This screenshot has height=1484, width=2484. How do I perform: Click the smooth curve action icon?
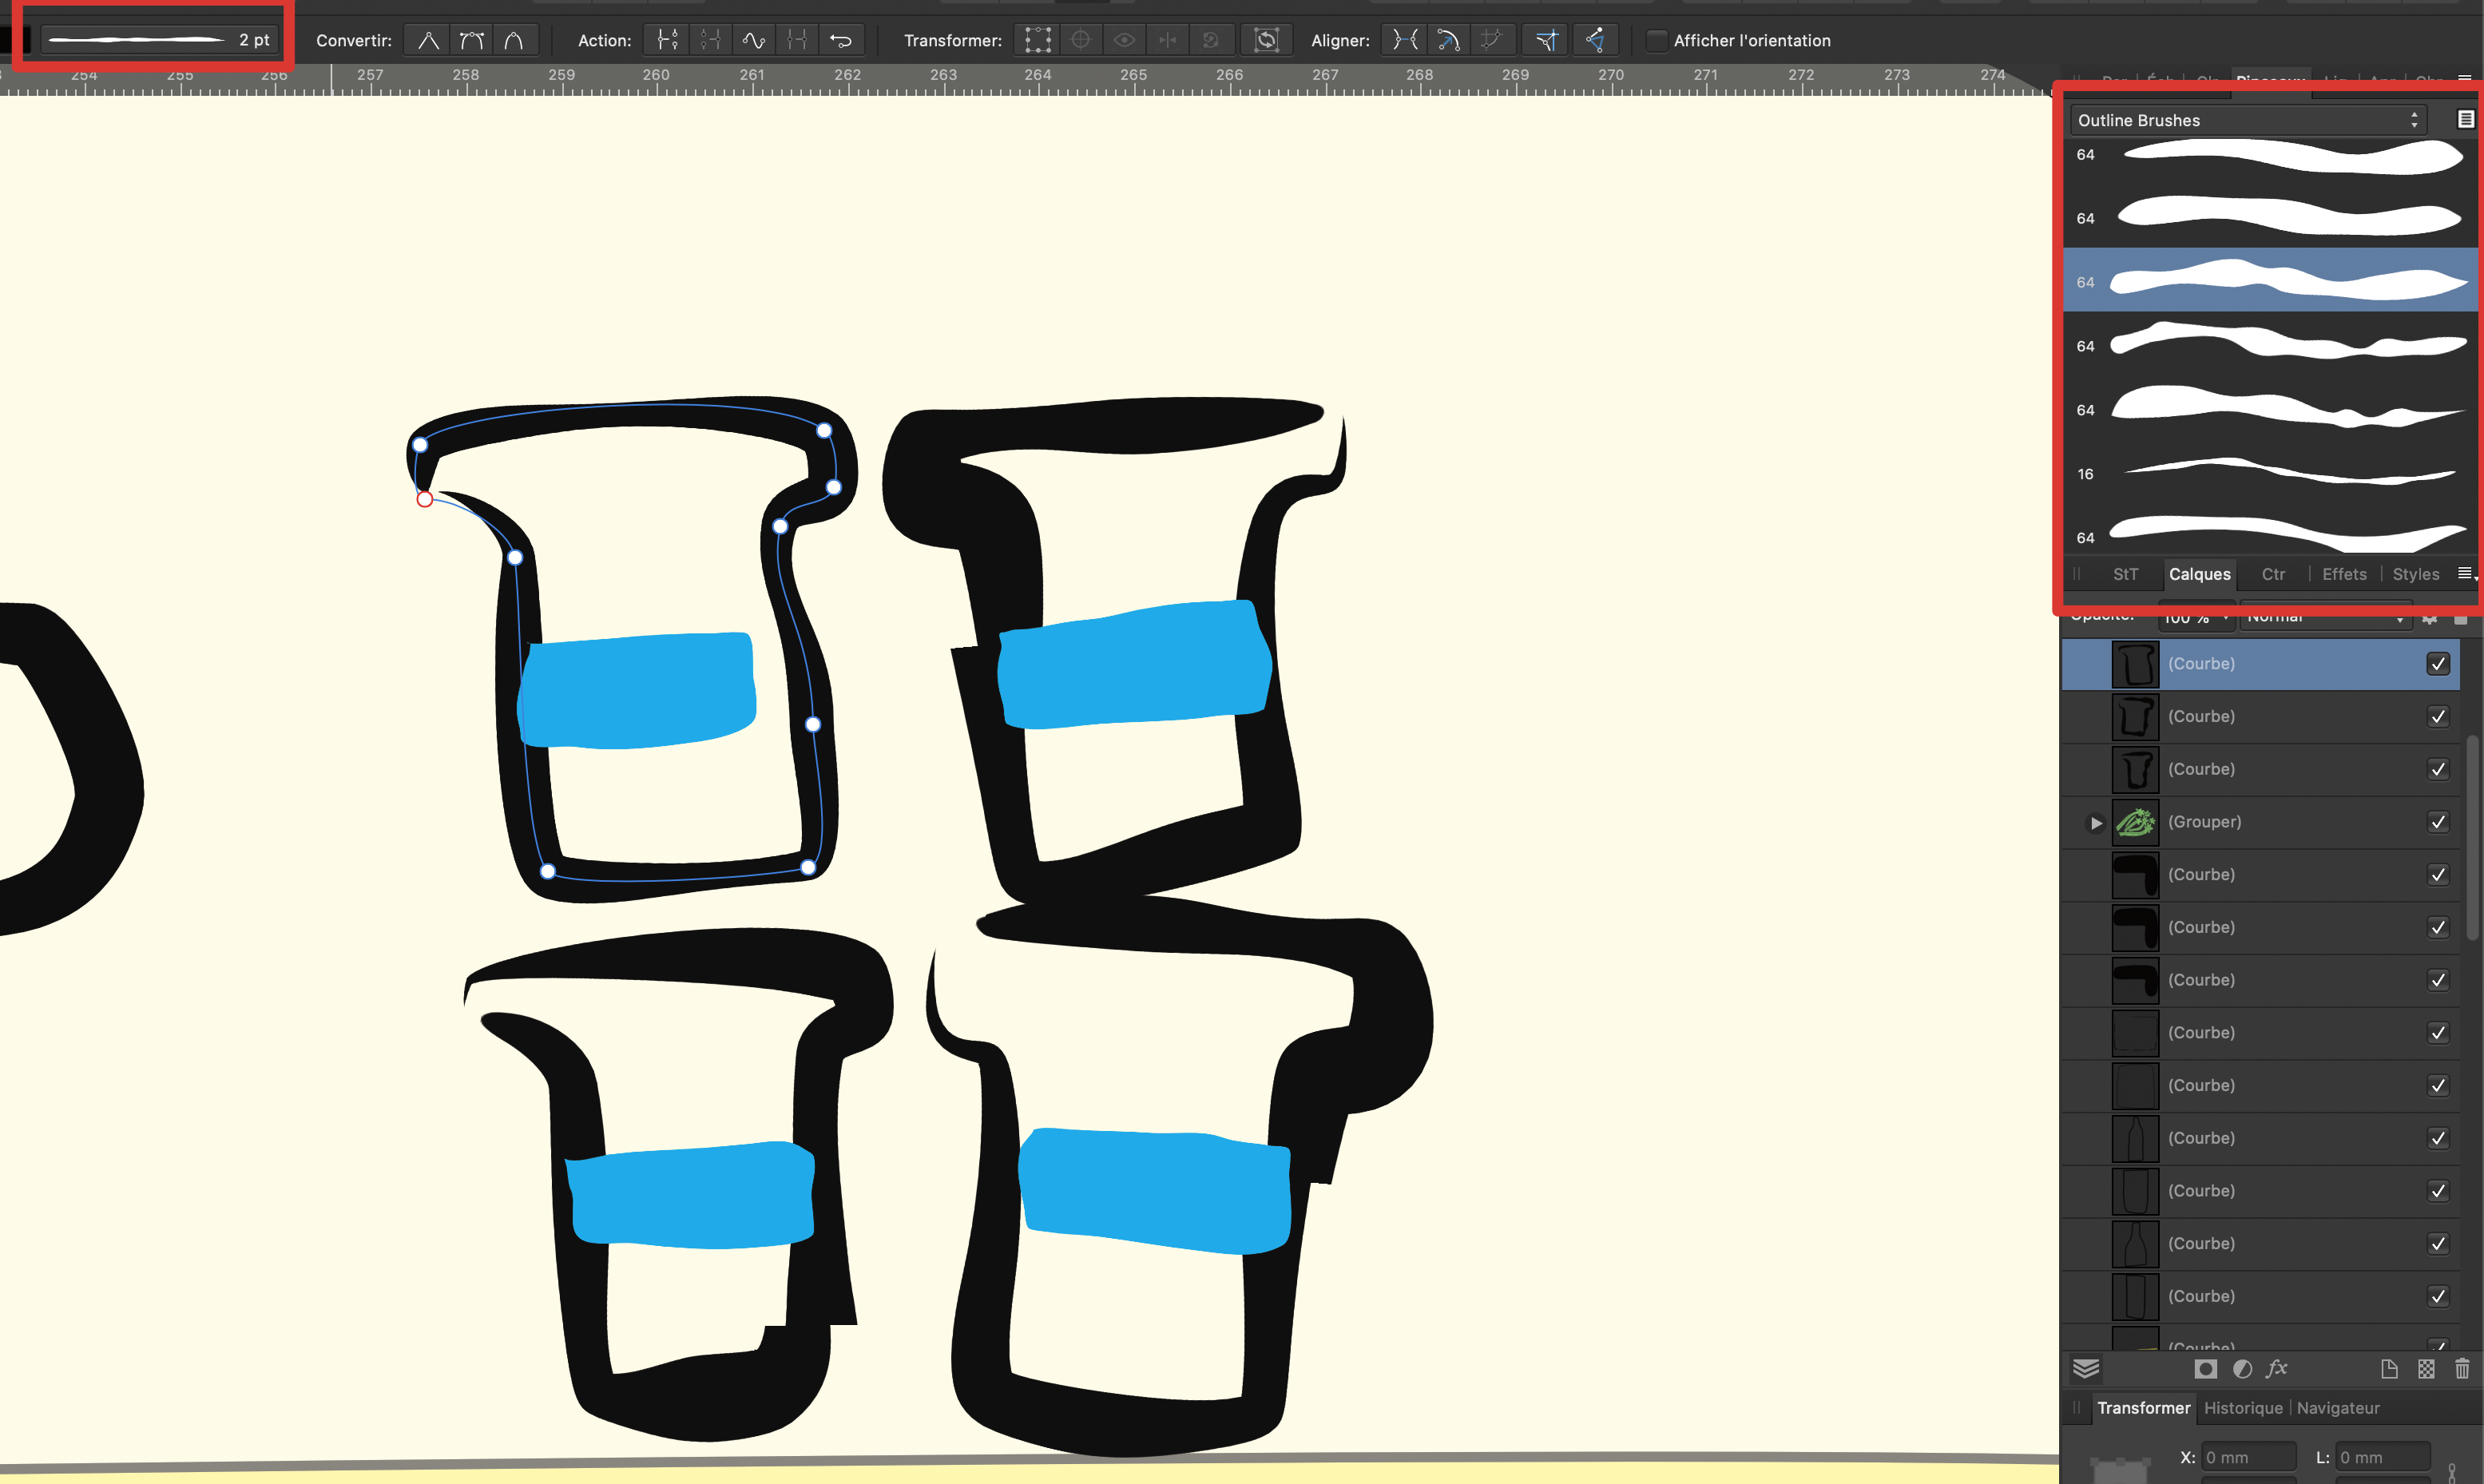(754, 41)
